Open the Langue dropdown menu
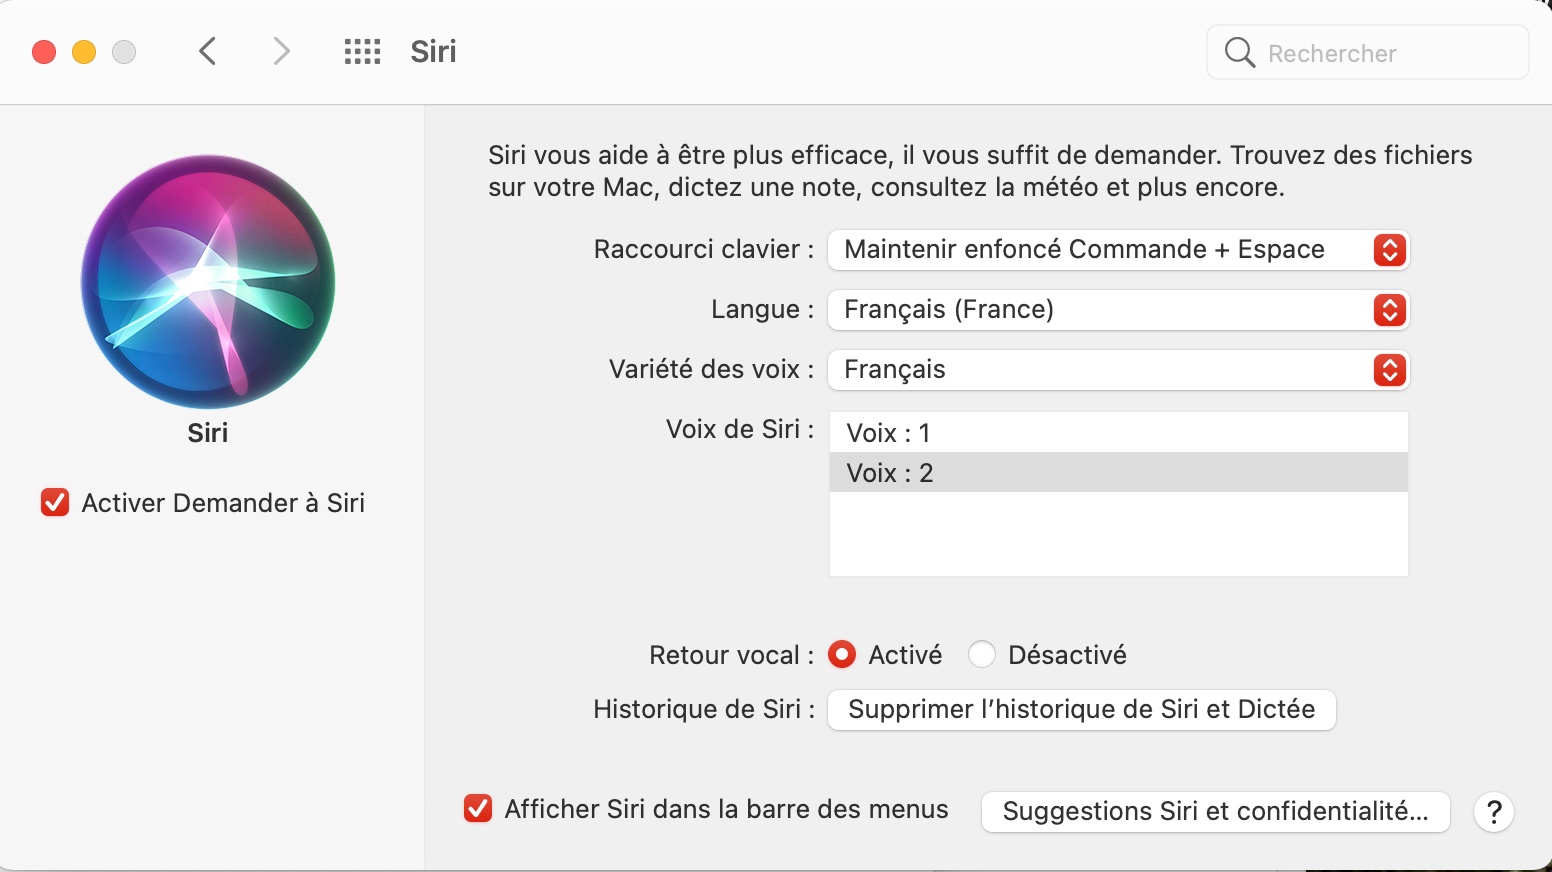 click(1117, 310)
